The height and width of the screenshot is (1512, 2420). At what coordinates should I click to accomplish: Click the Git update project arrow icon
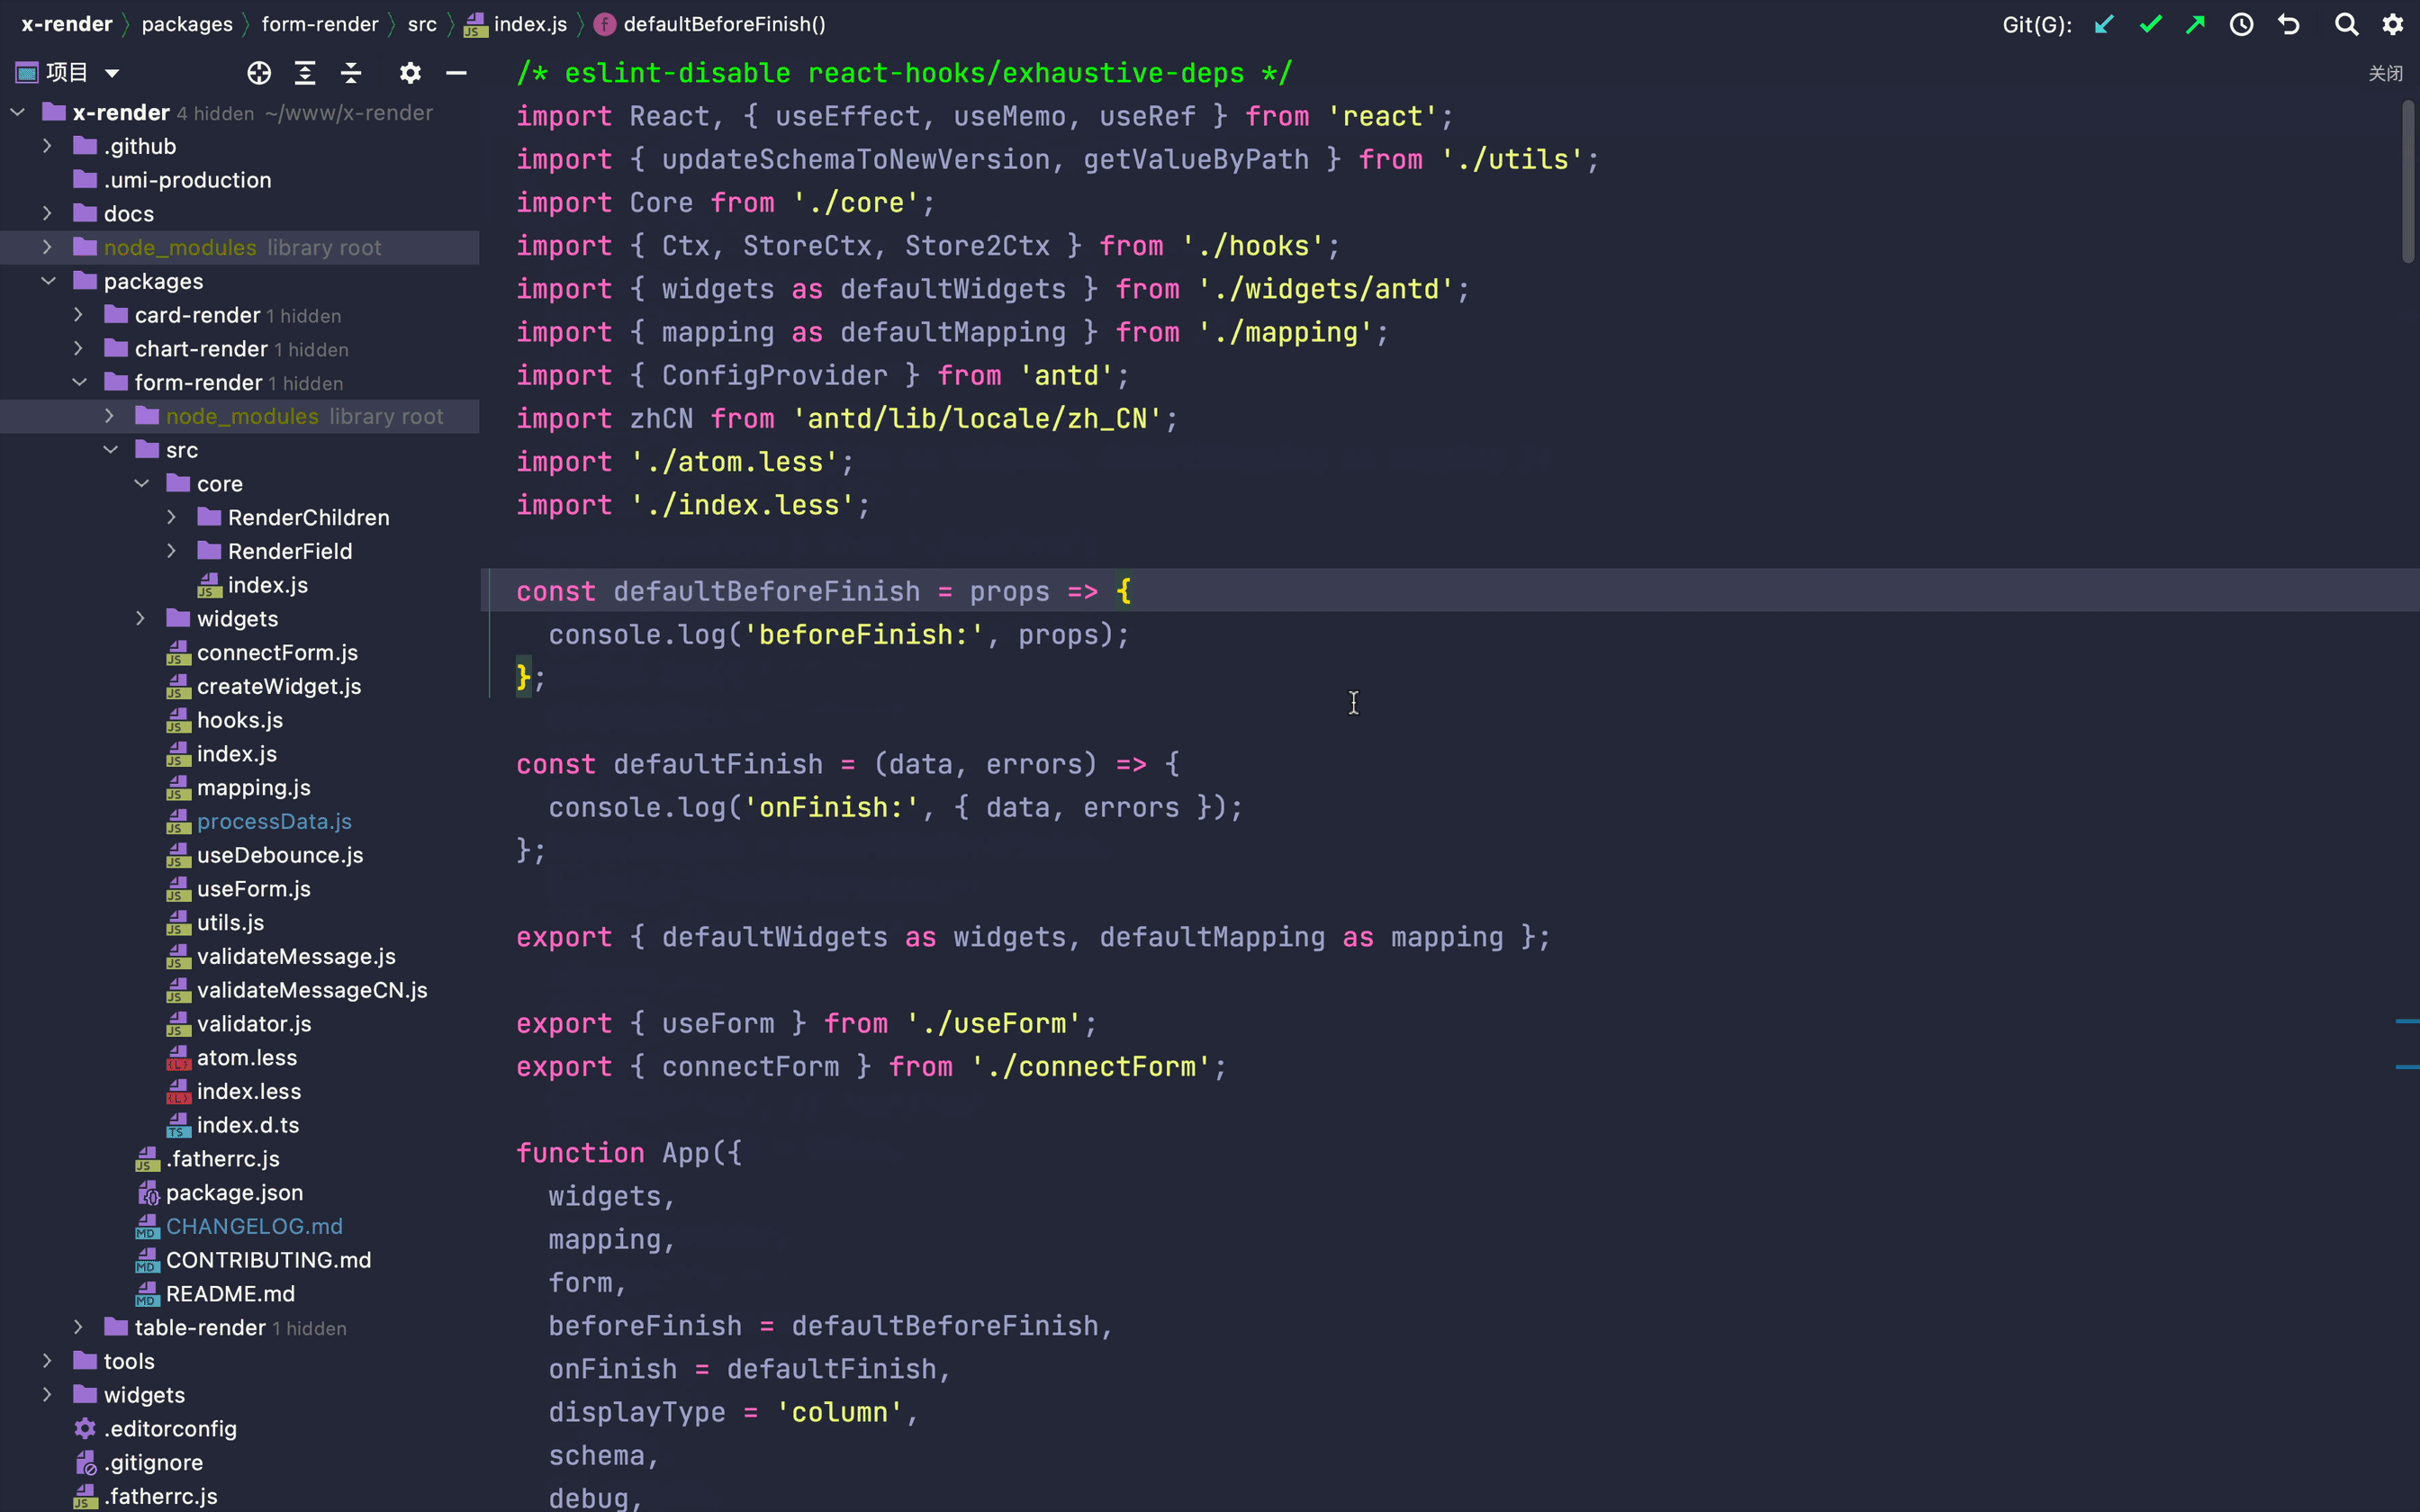(2104, 24)
